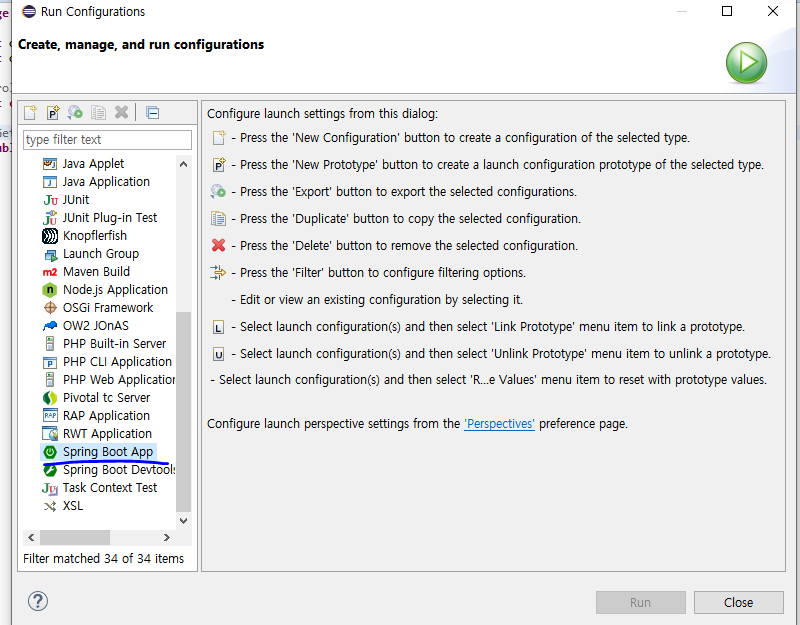Image resolution: width=800 pixels, height=625 pixels.
Task: Maximize the Run Configurations dialog
Action: point(727,11)
